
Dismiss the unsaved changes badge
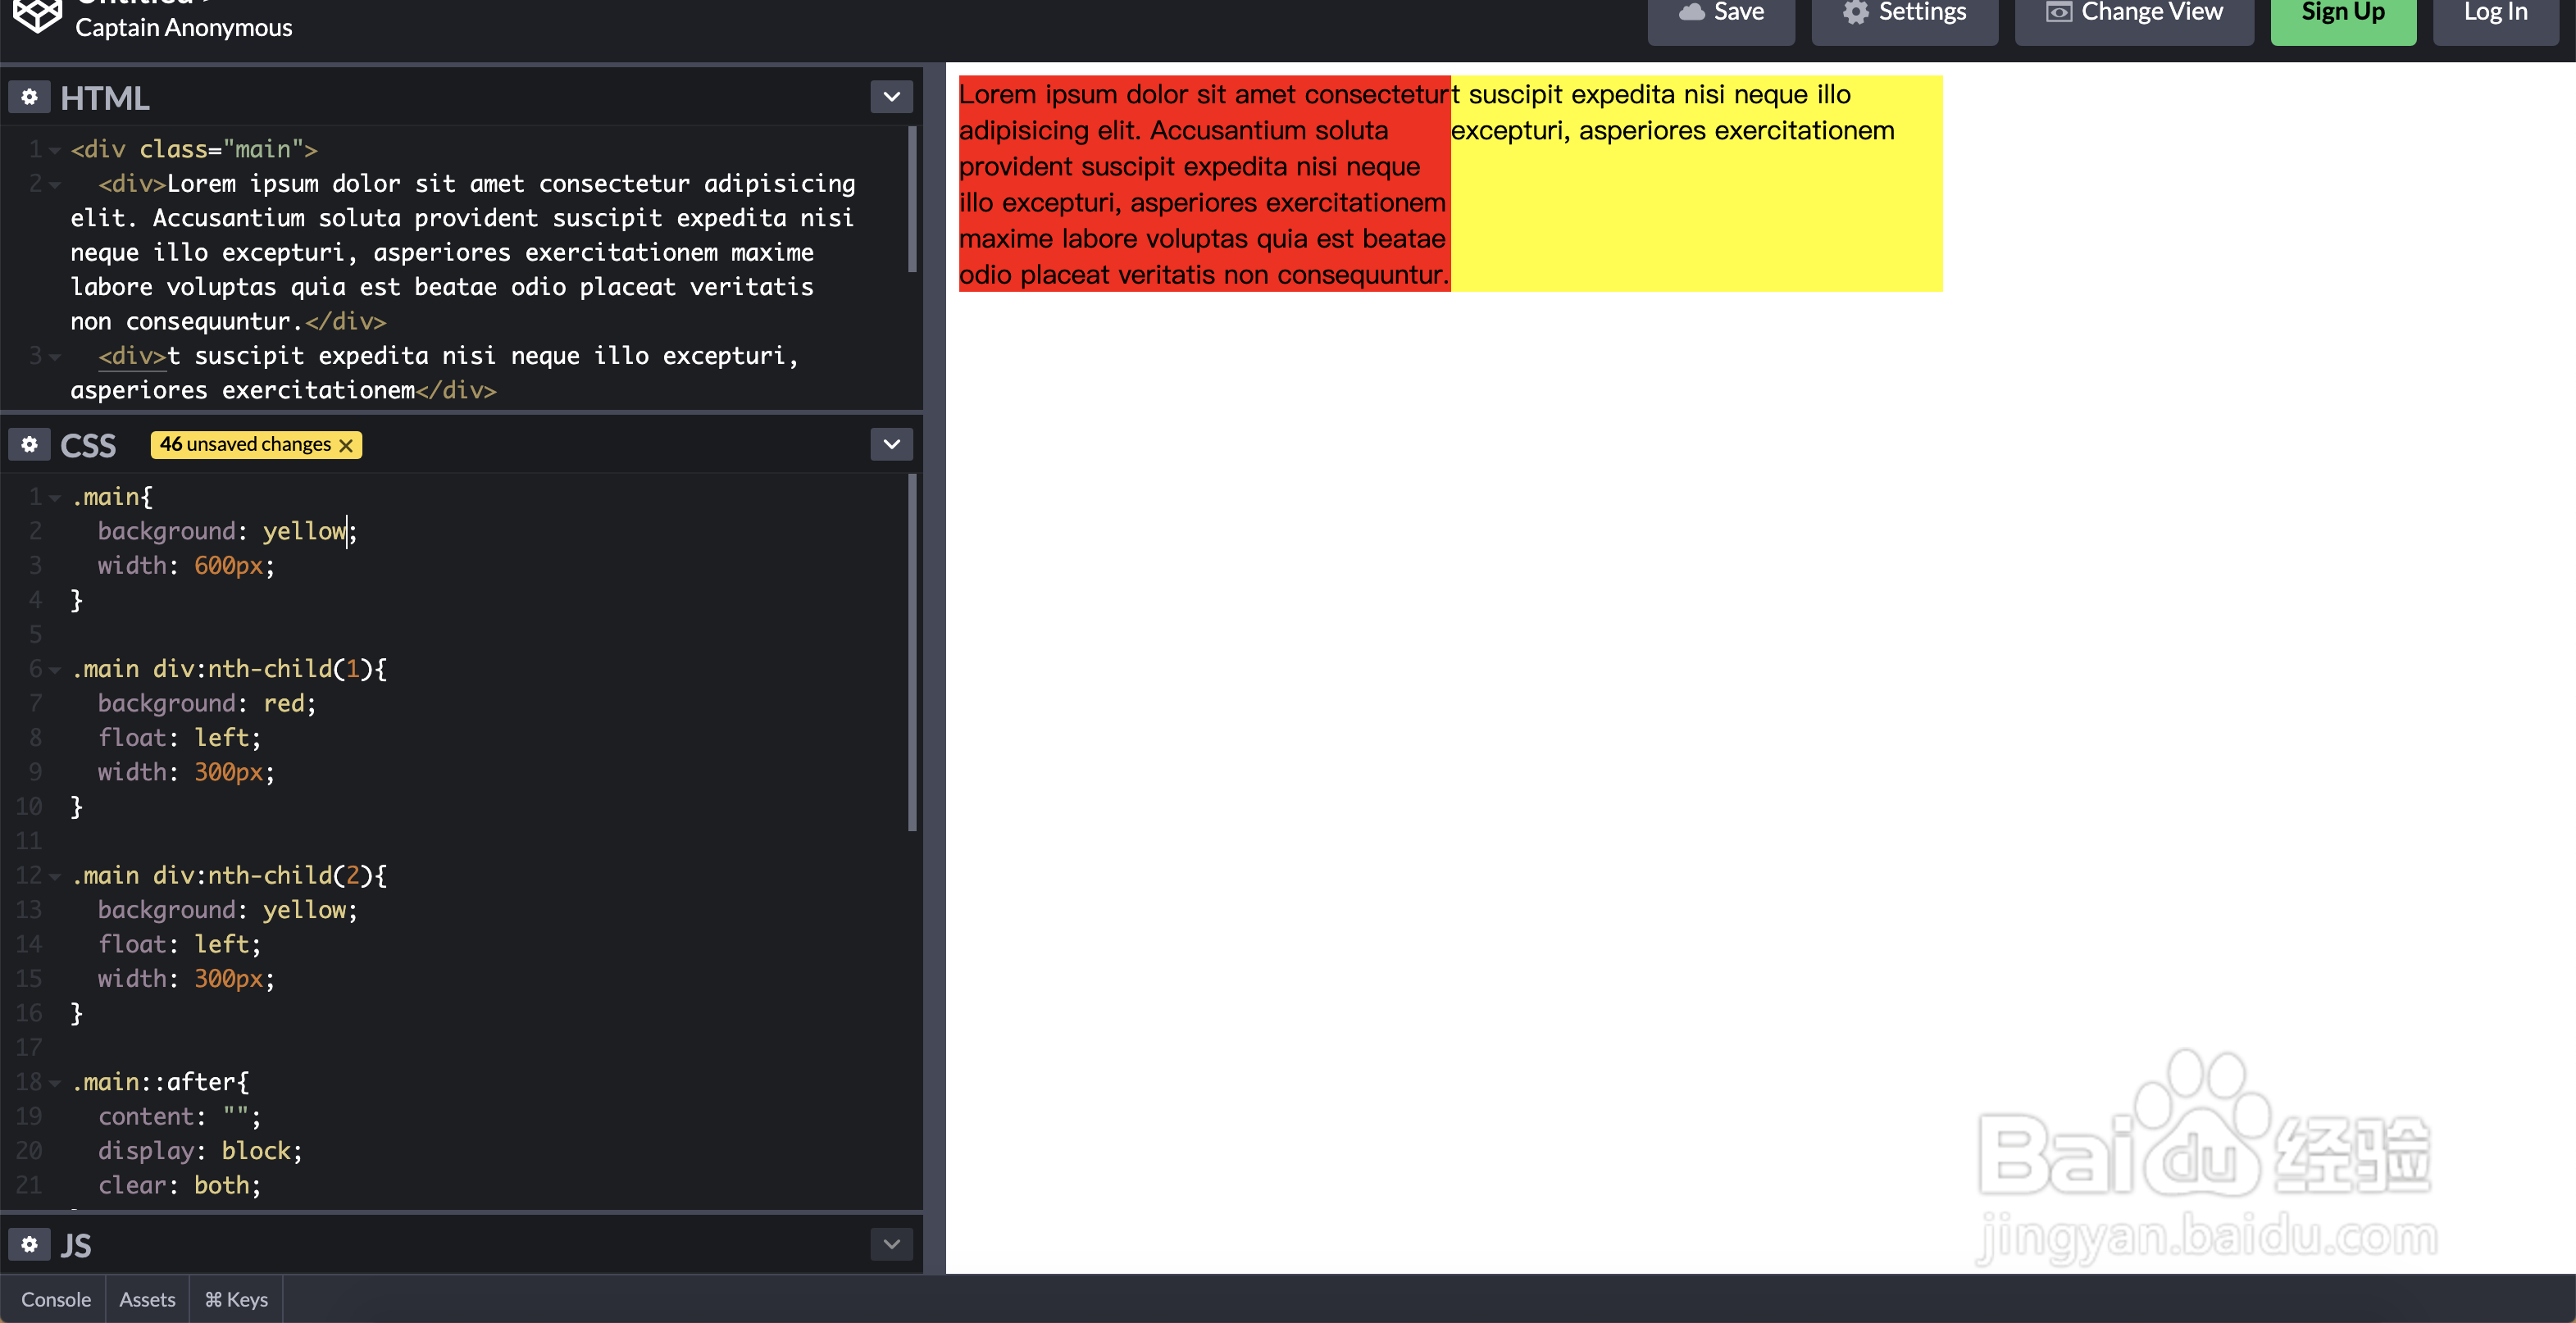346,445
